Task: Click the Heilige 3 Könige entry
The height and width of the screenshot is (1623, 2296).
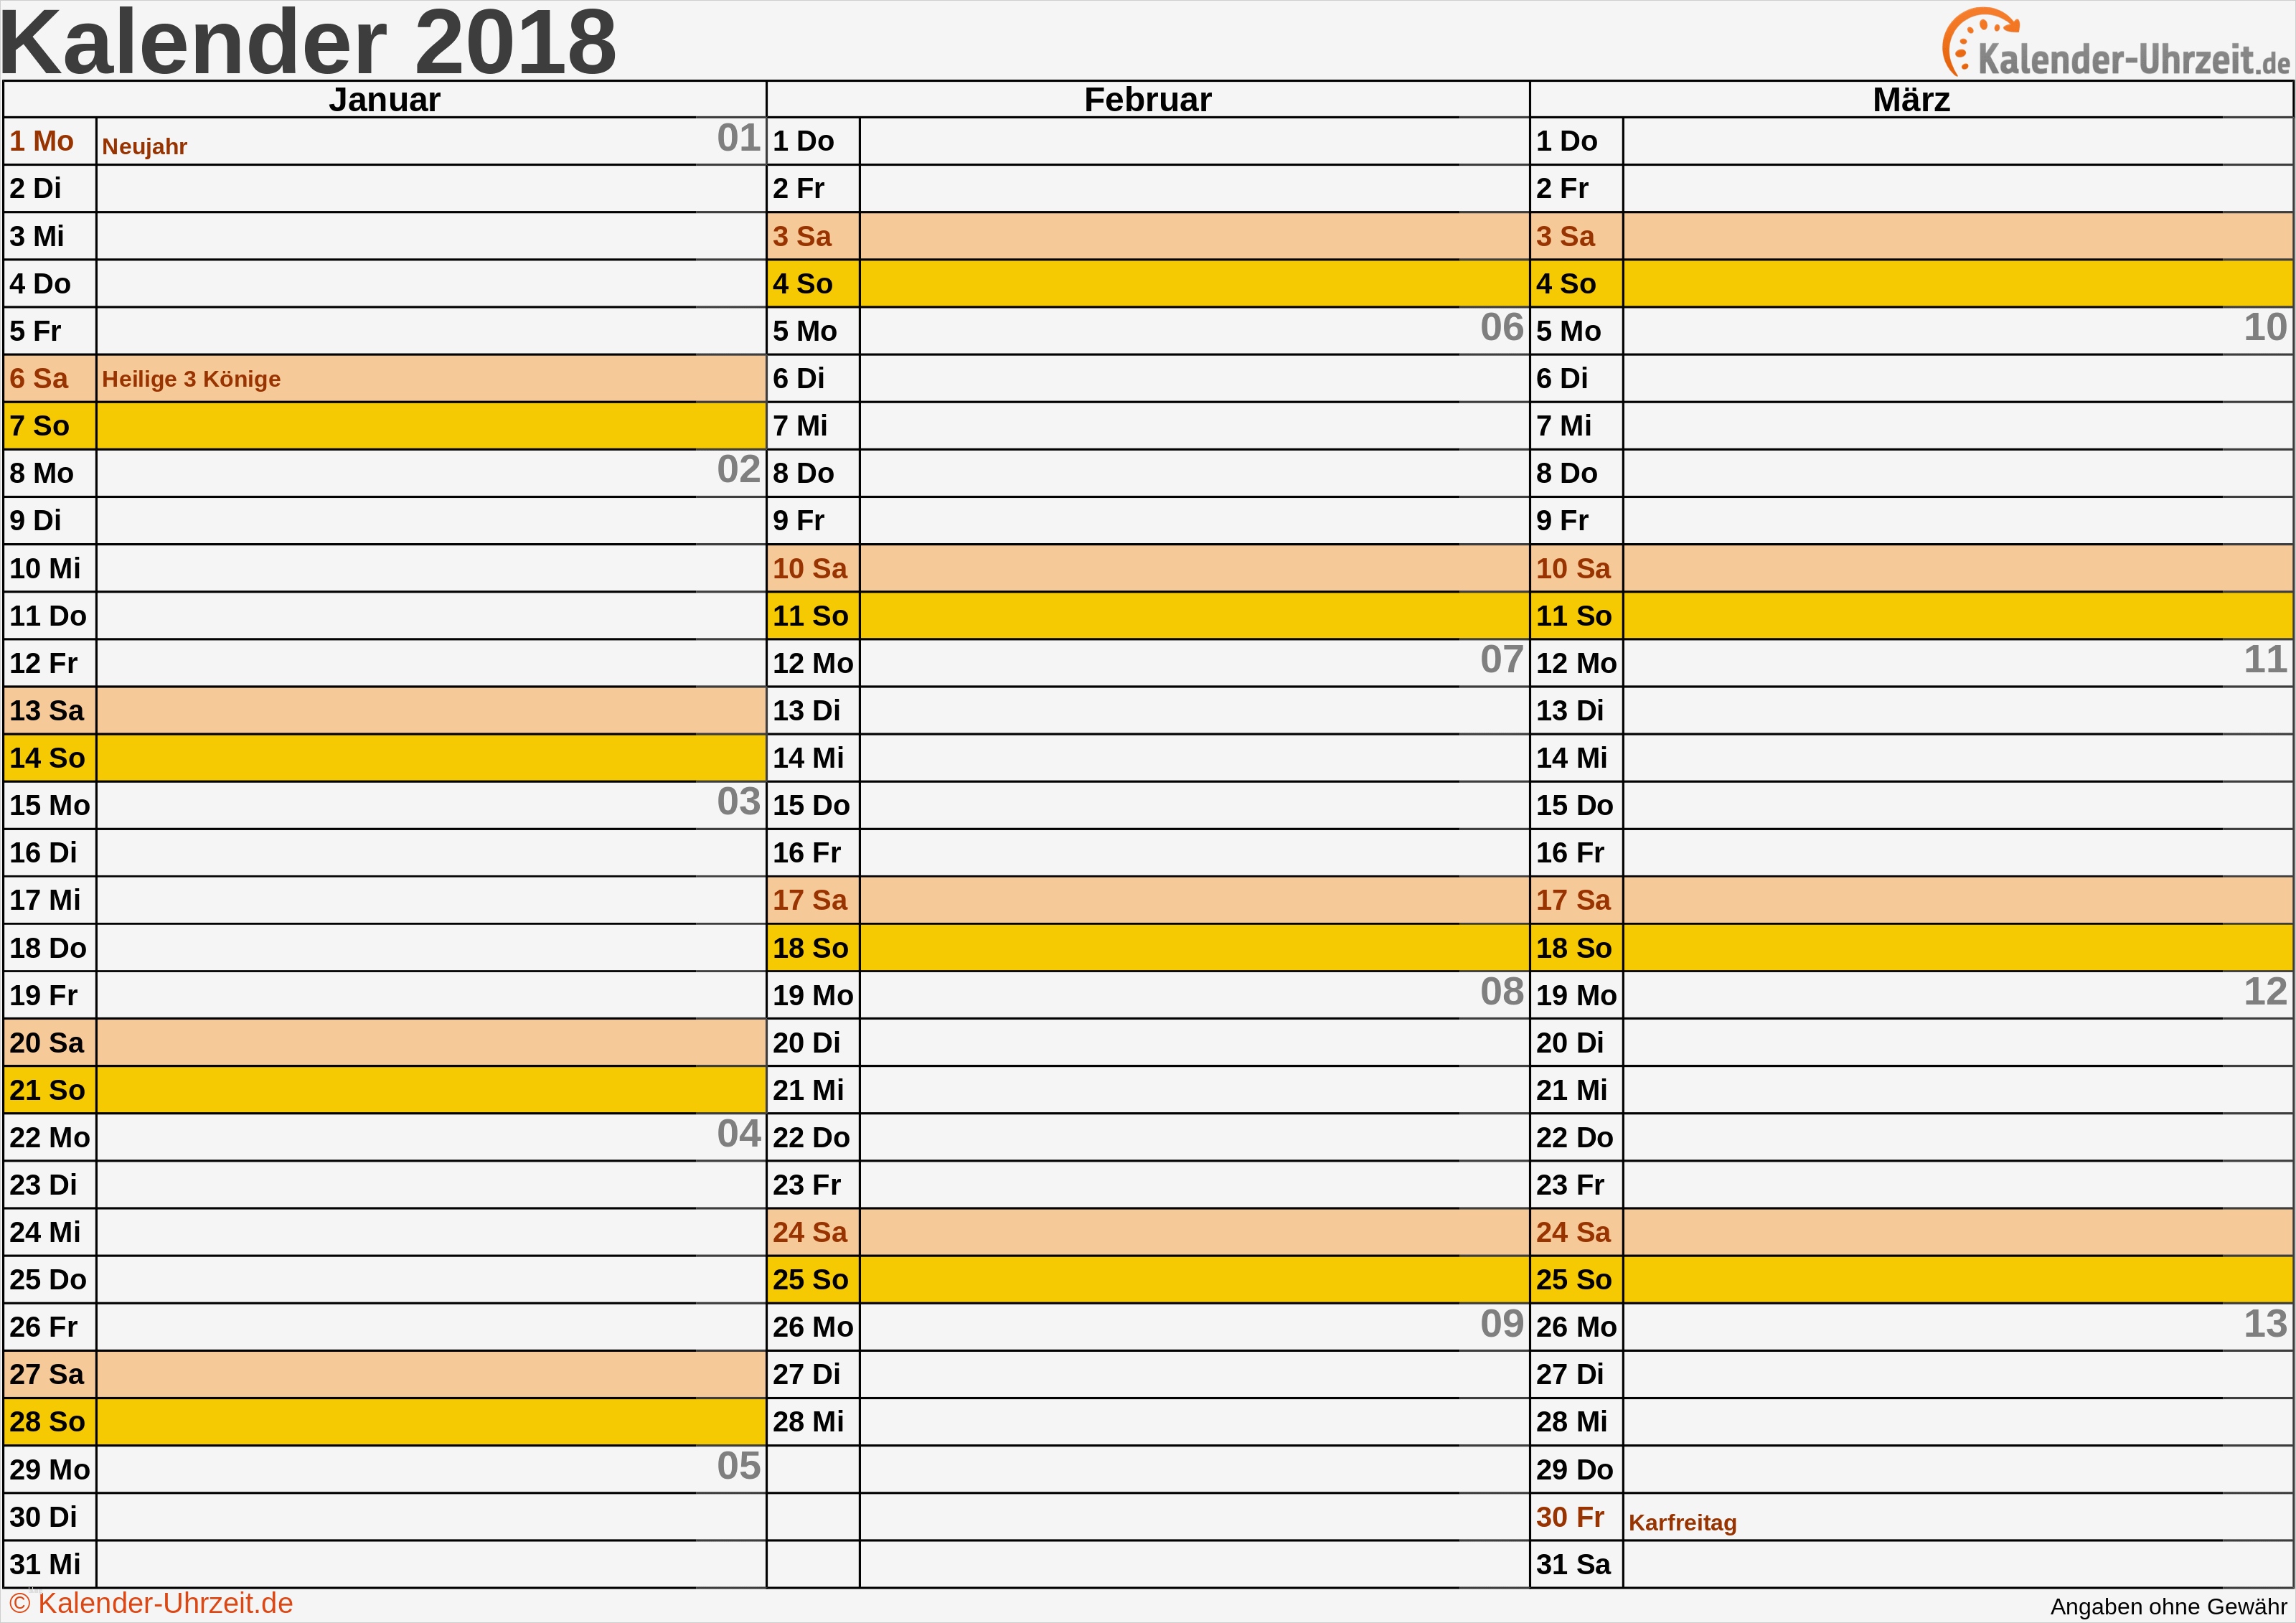Action: (191, 379)
